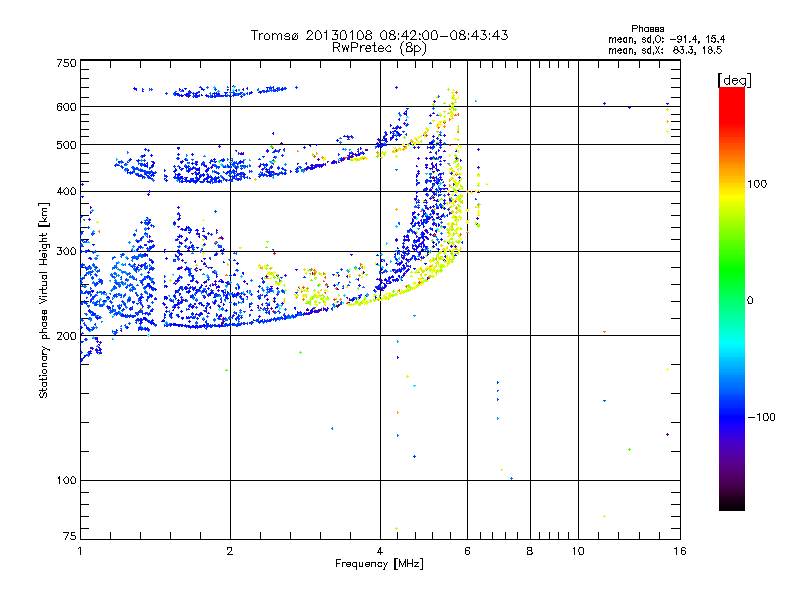Viewport: 800px width, 600px height.
Task: Click the '750' y-axis tick label
Action: coord(66,62)
